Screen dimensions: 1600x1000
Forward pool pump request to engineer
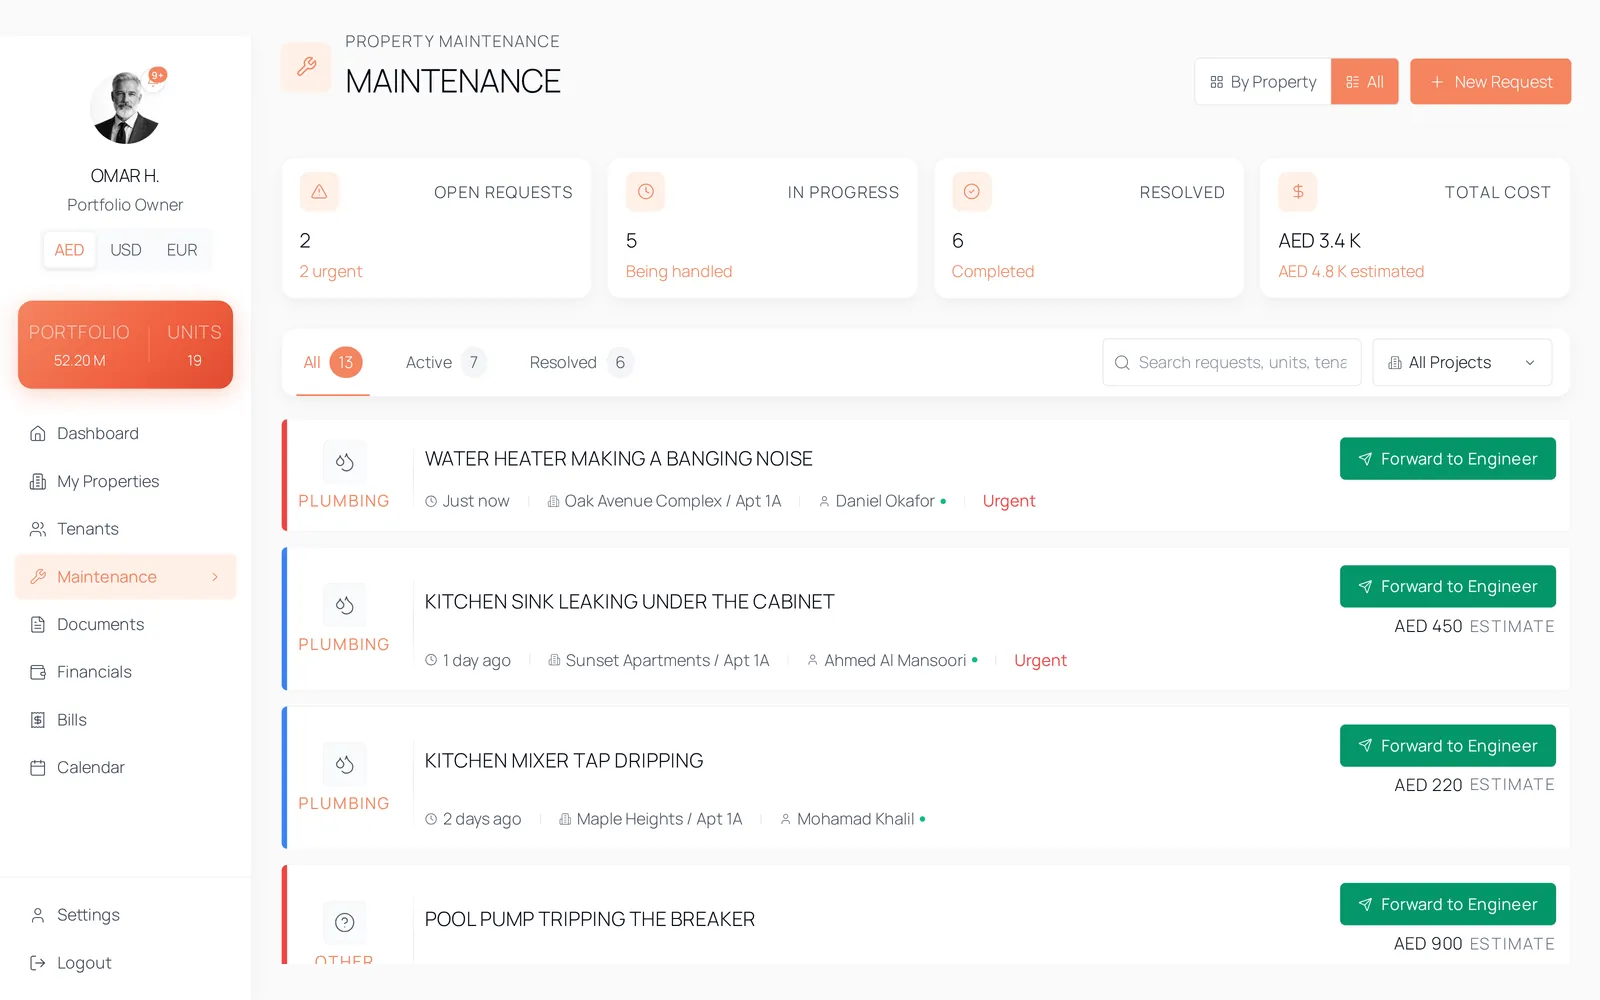(x=1448, y=904)
